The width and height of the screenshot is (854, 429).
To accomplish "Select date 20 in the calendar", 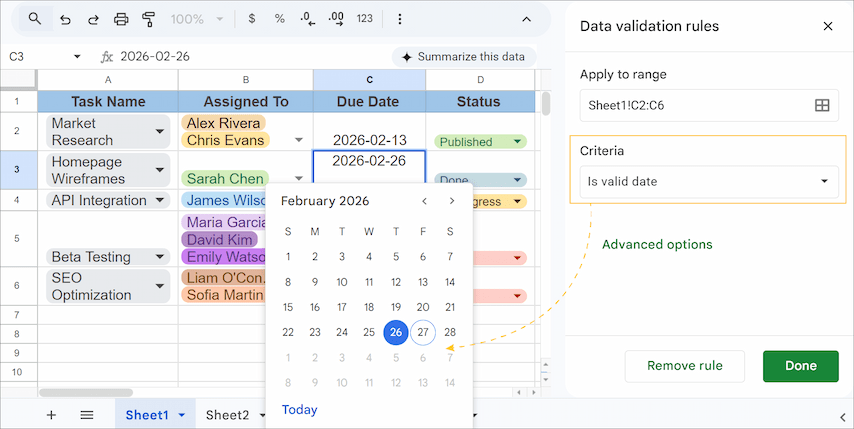I will [x=423, y=307].
